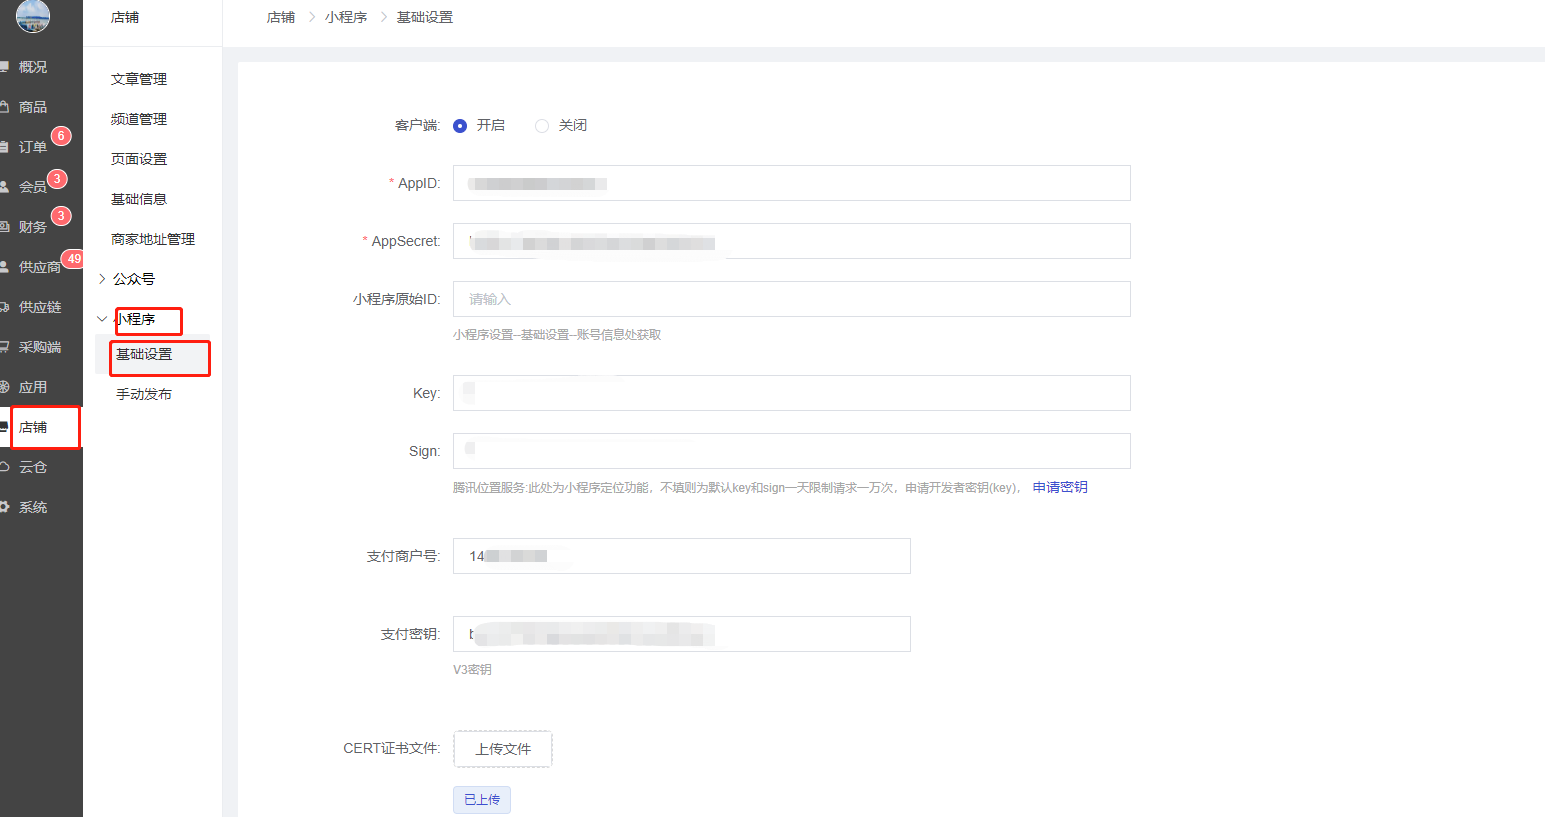
Task: Click the red badge 49 on 供应商
Action: pos(73,259)
